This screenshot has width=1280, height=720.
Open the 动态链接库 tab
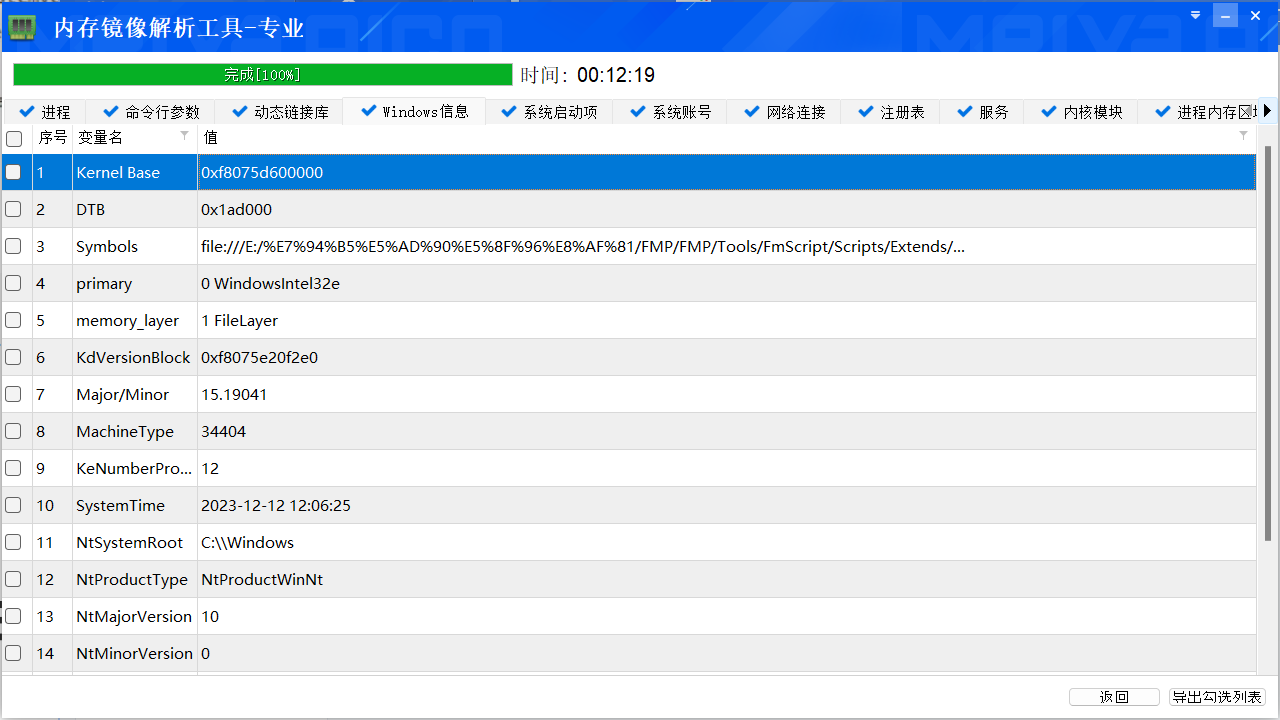click(x=279, y=112)
